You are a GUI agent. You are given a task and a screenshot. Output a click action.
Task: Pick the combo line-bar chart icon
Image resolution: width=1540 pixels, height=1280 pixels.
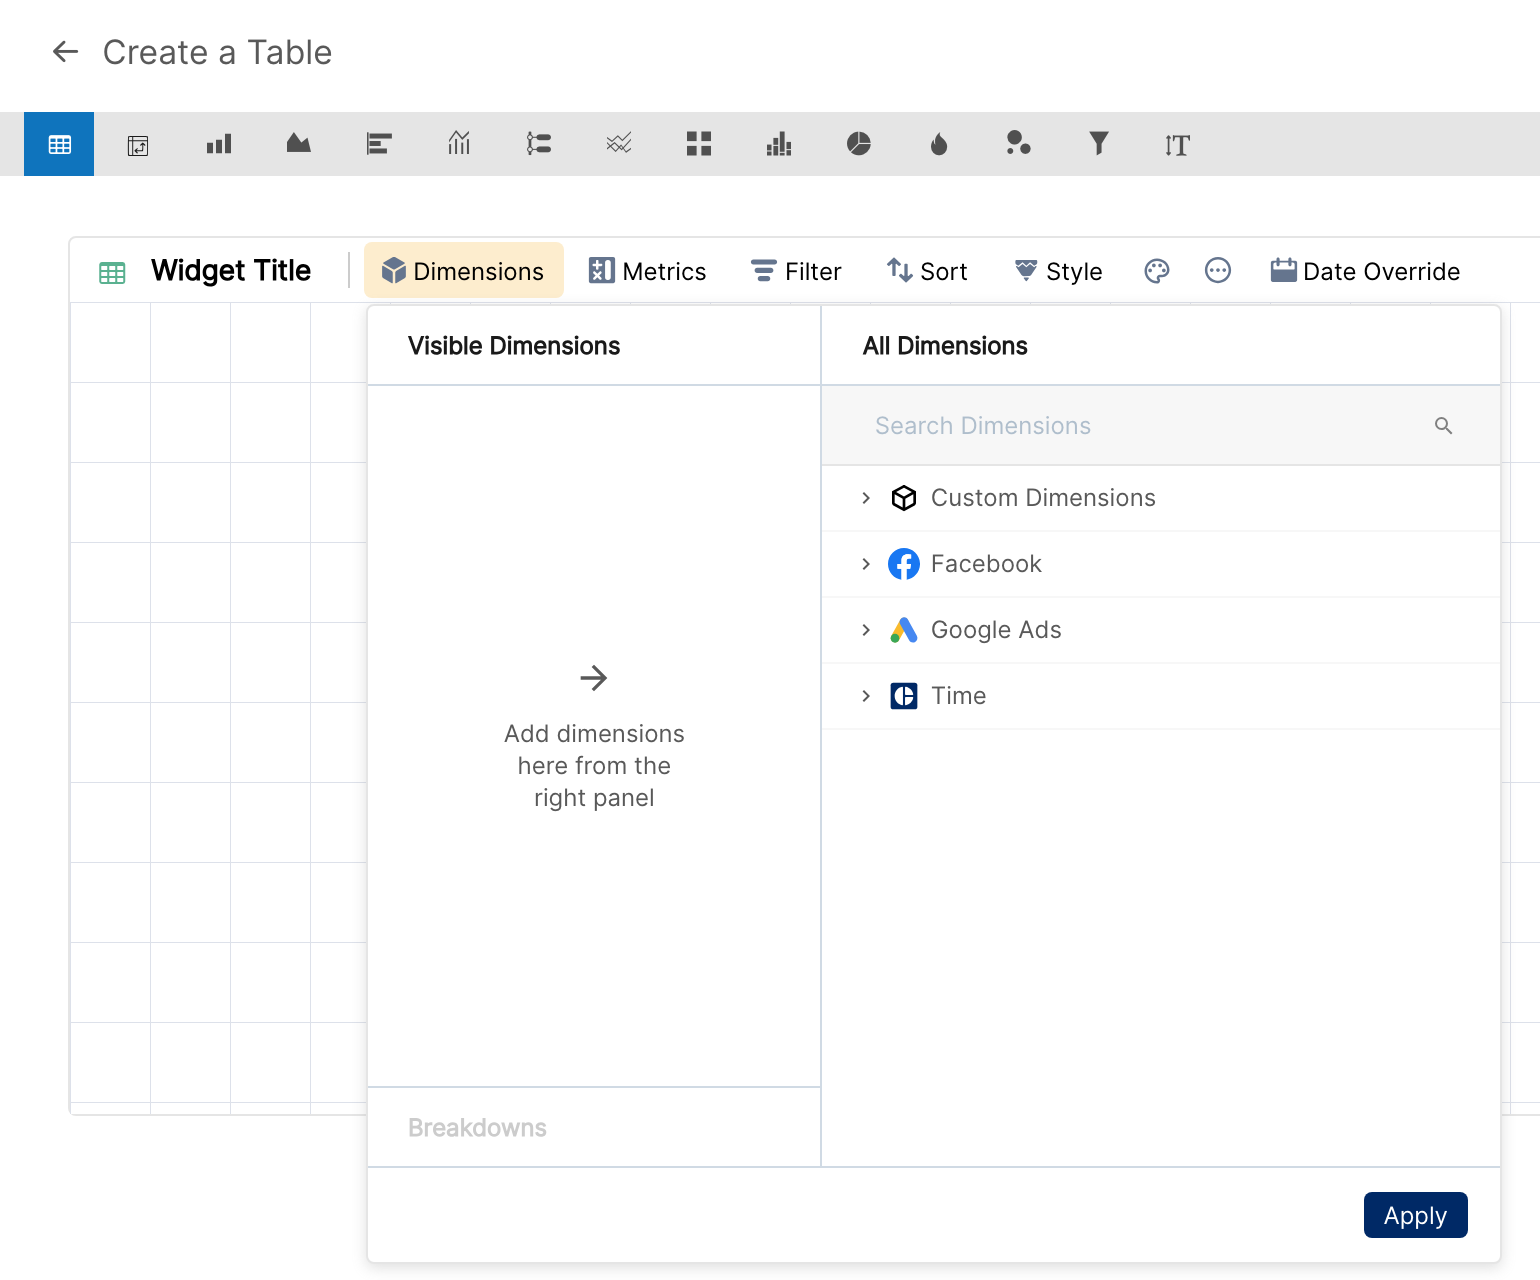click(x=459, y=144)
